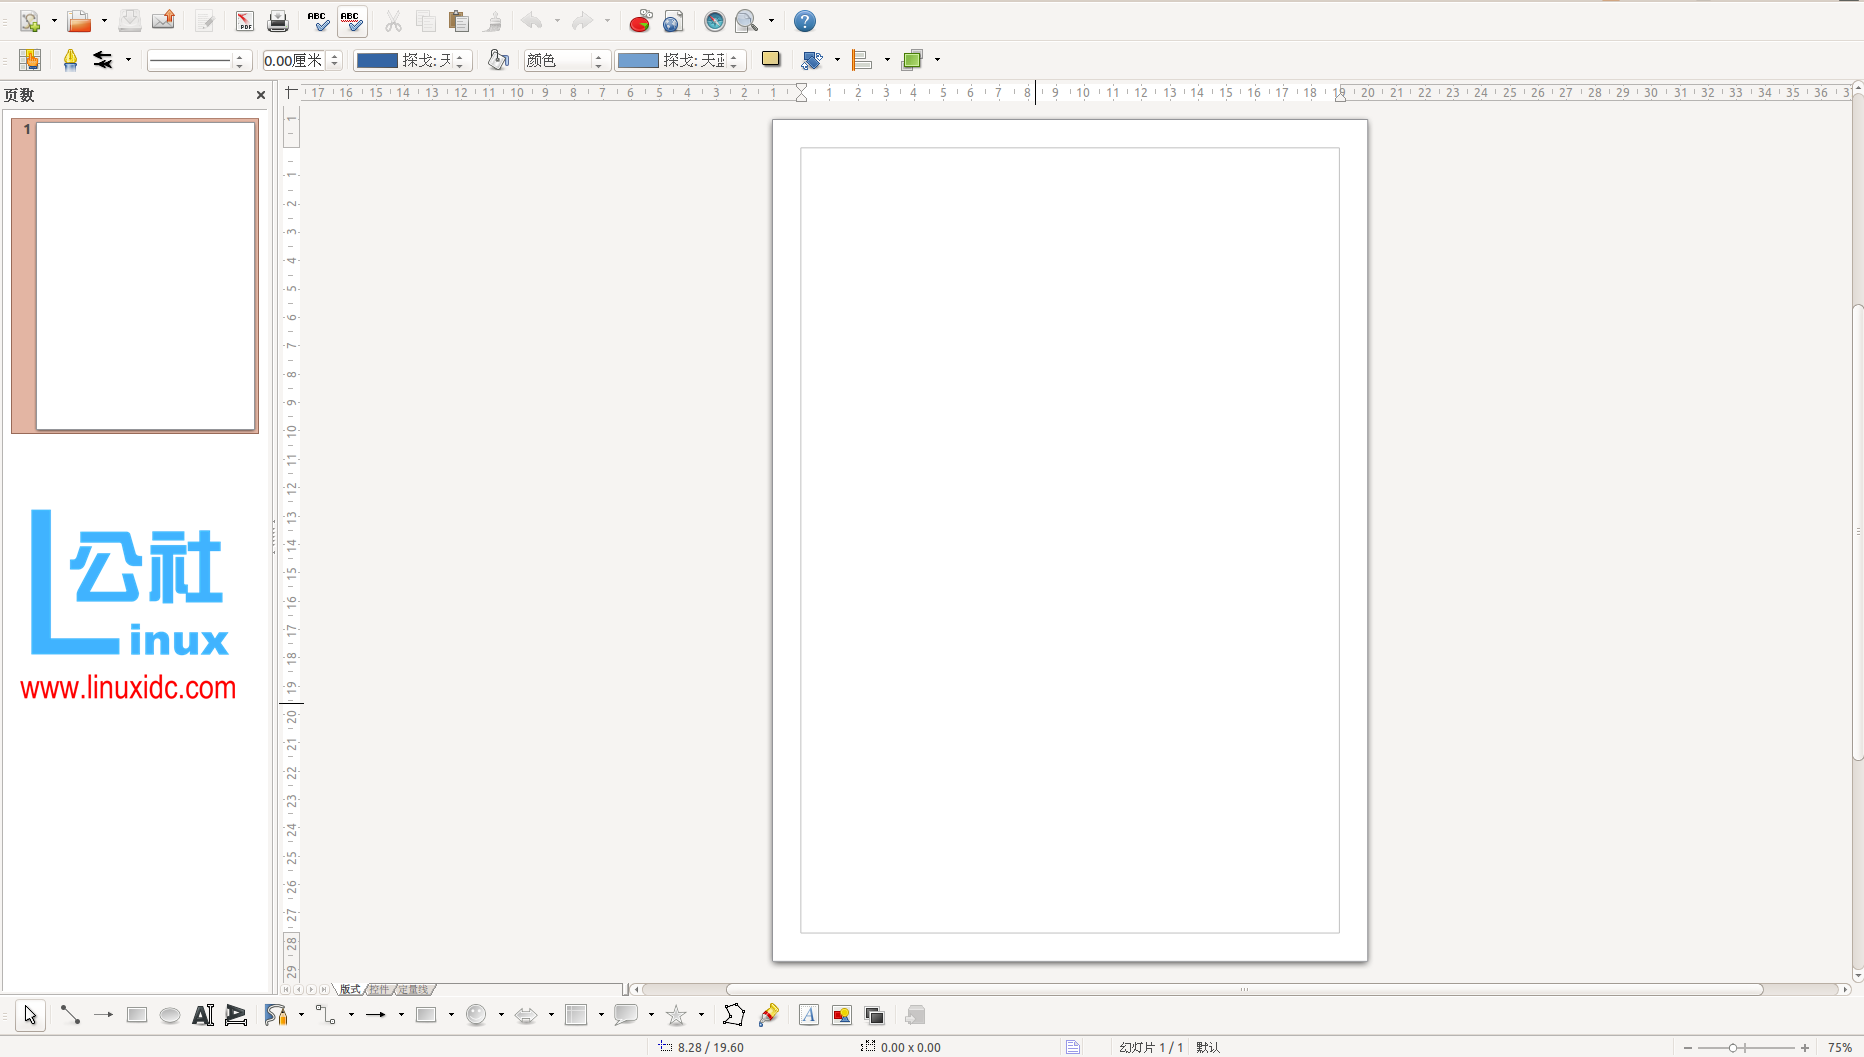This screenshot has height=1057, width=1864.
Task: Toggle the grid display icon
Action: click(x=30, y=60)
